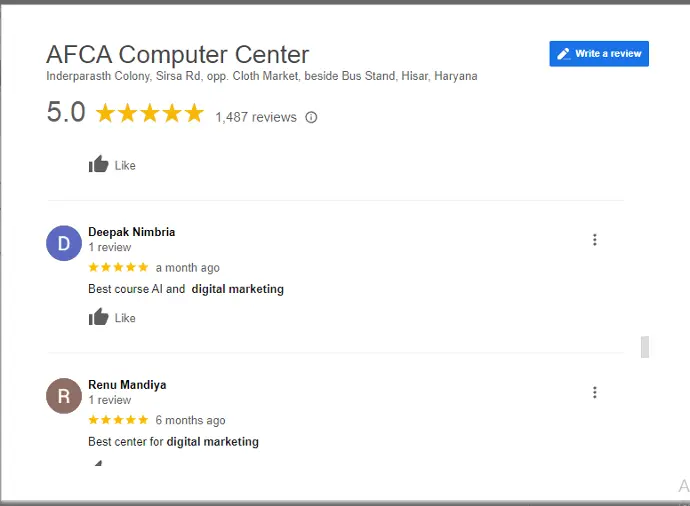Click the 1,487 reviews count
Image resolution: width=690 pixels, height=506 pixels.
[x=256, y=117]
